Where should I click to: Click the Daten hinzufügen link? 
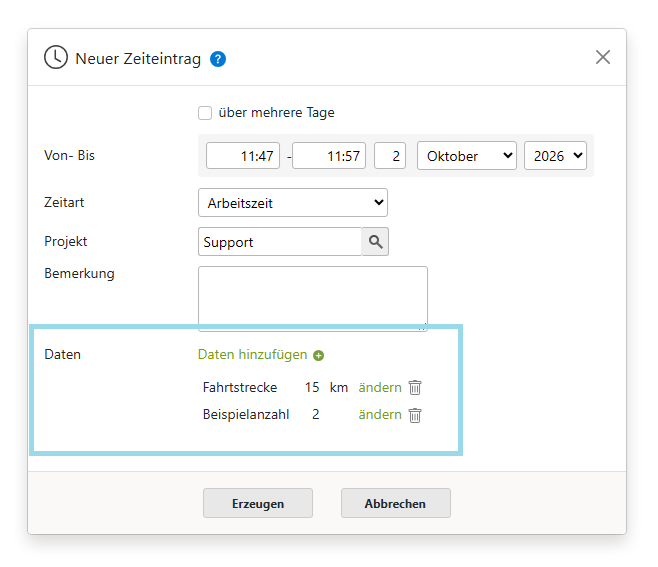coord(252,355)
